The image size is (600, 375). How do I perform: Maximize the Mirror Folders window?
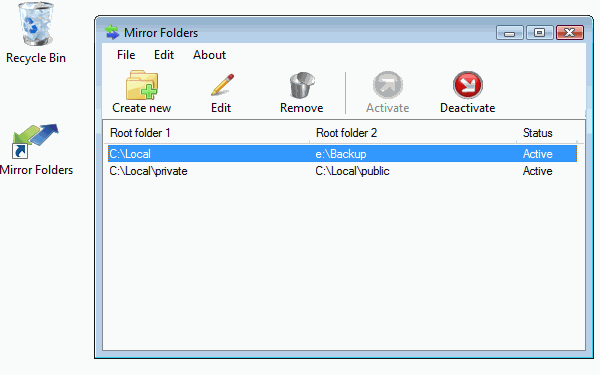[x=540, y=33]
